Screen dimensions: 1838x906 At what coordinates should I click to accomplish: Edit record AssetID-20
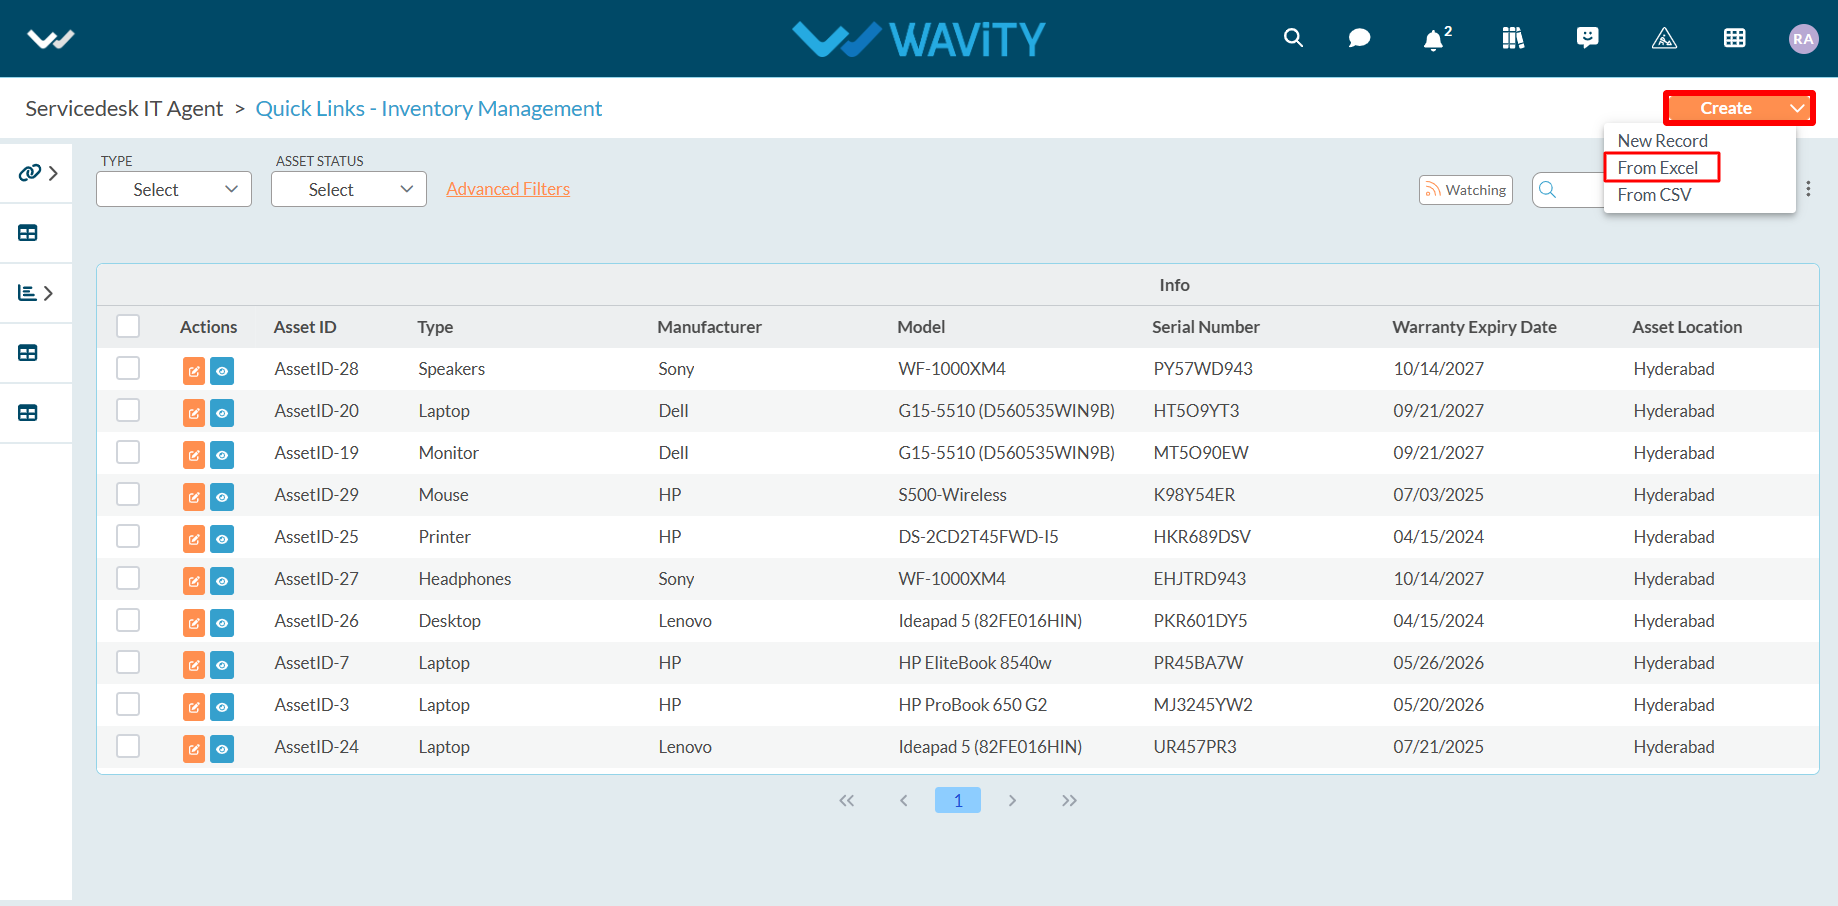(x=194, y=413)
